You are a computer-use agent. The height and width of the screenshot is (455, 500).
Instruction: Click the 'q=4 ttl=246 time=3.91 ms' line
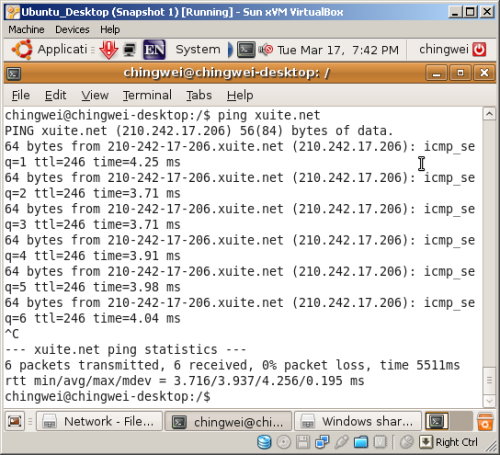[93, 256]
